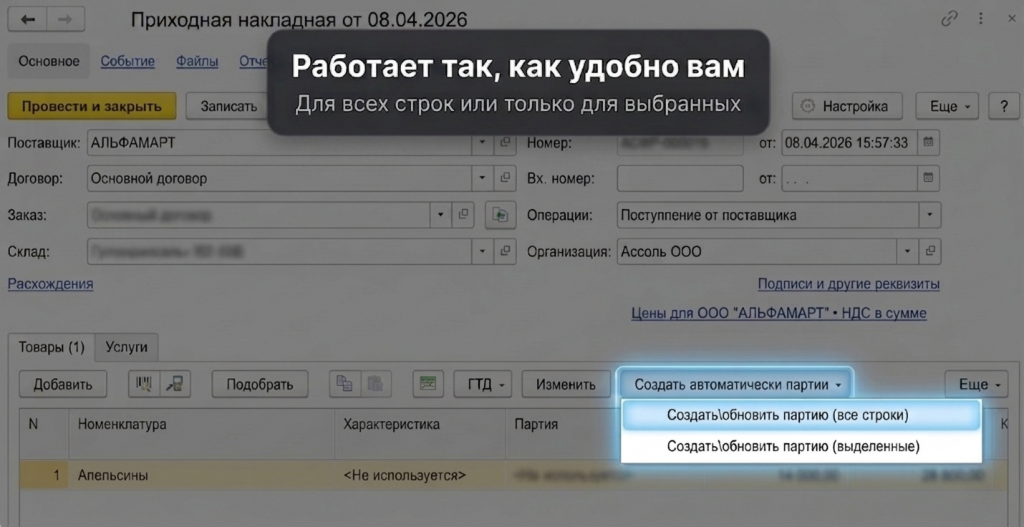
Task: Click the Добавить row button
Action: (63, 384)
